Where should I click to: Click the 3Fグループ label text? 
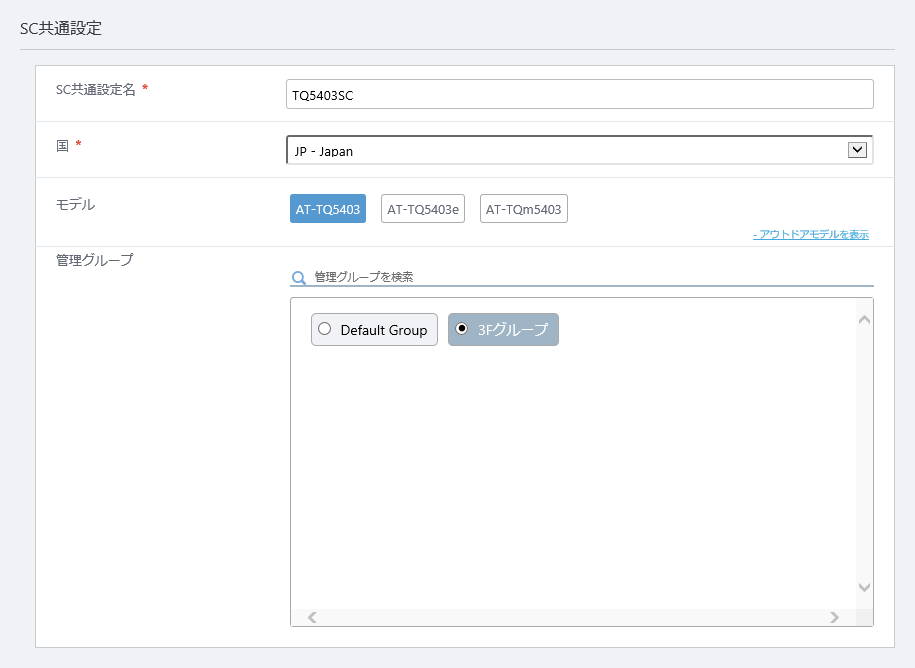[513, 330]
